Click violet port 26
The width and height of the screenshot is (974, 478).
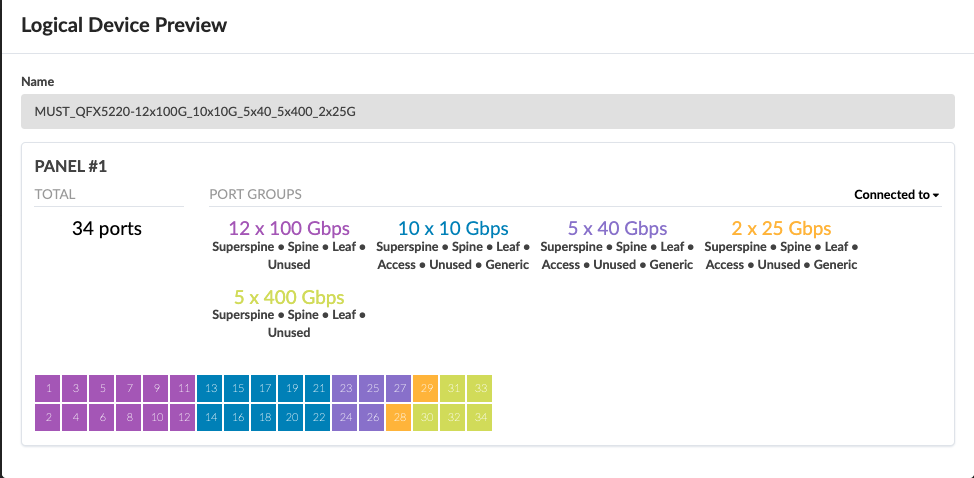pyautogui.click(x=373, y=417)
